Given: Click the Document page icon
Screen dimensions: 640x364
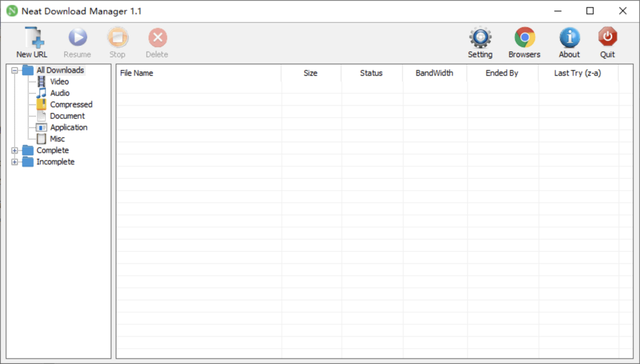Looking at the screenshot, I should tap(41, 116).
